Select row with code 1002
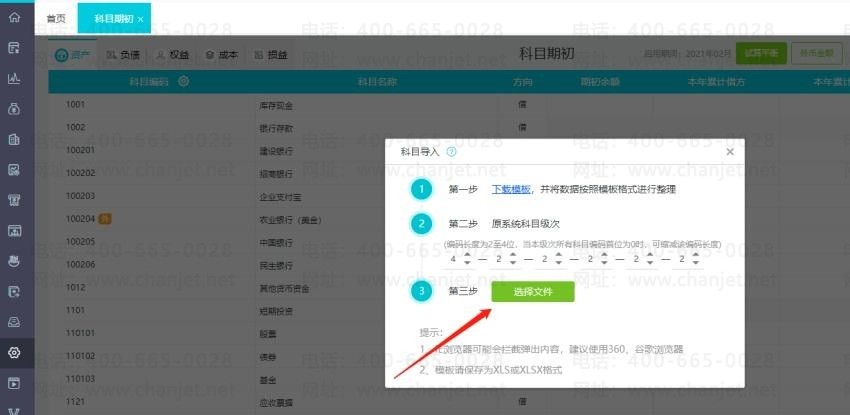This screenshot has height=415, width=850. (449, 127)
